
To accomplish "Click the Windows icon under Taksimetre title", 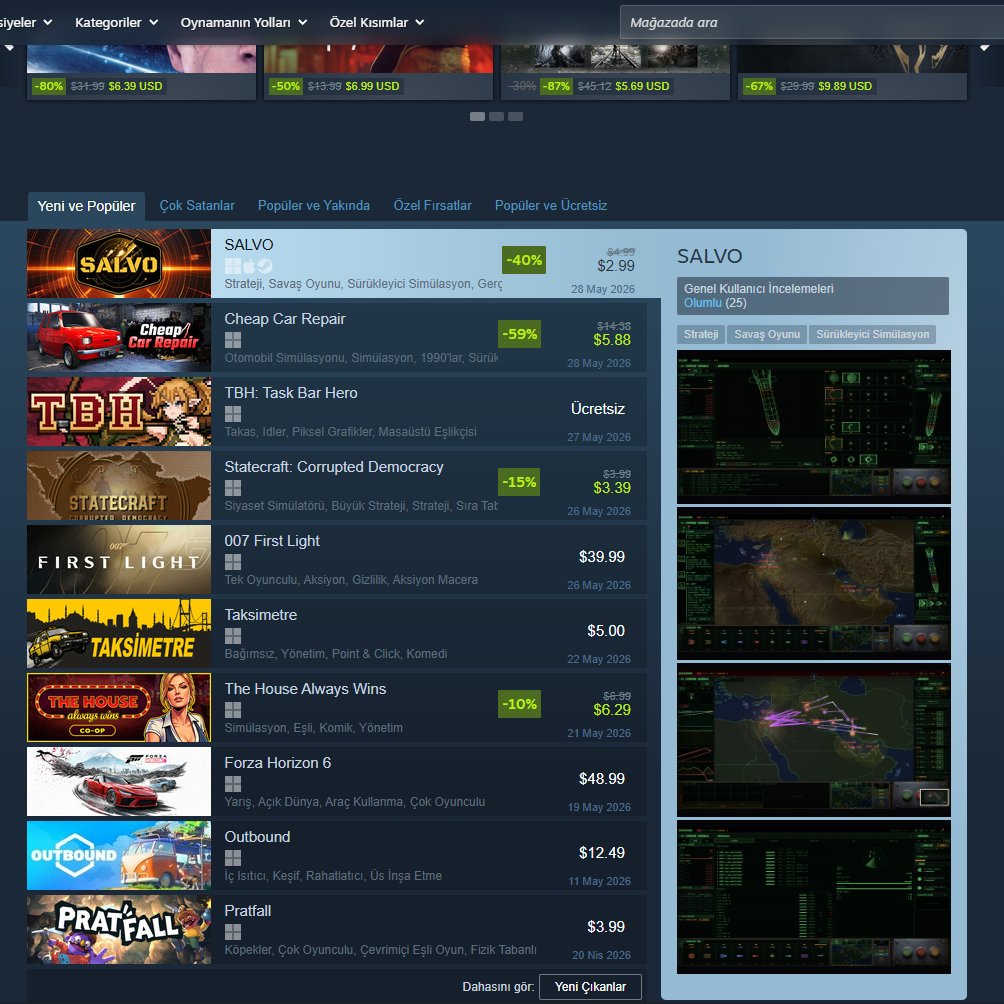I will pyautogui.click(x=233, y=636).
